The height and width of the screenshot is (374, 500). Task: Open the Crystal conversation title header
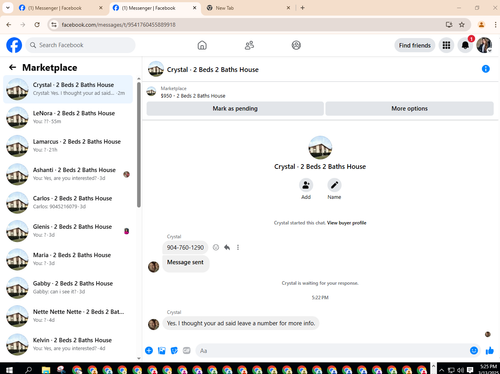coord(213,69)
